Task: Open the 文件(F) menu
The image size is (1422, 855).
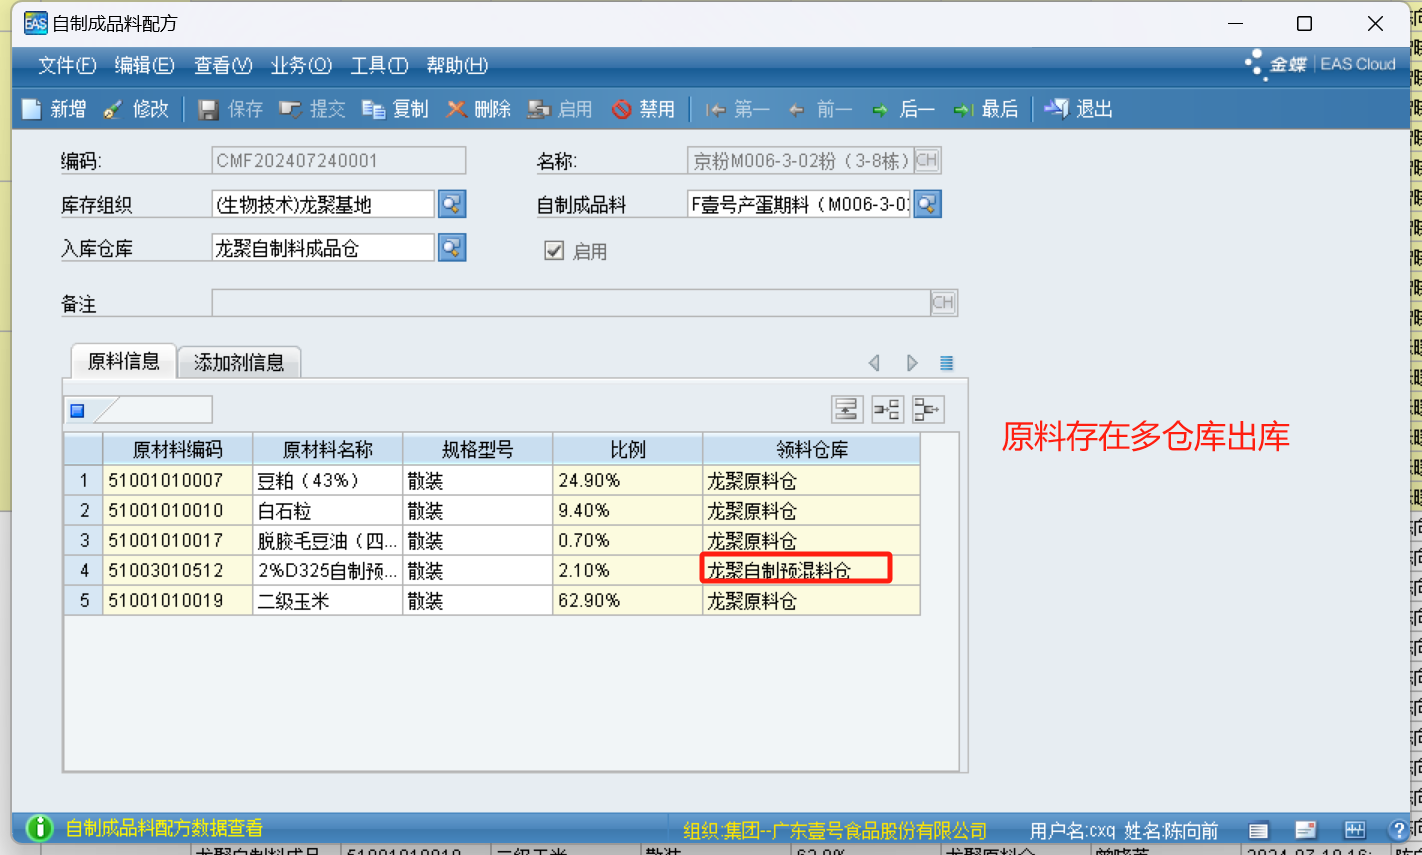Action: coord(66,65)
